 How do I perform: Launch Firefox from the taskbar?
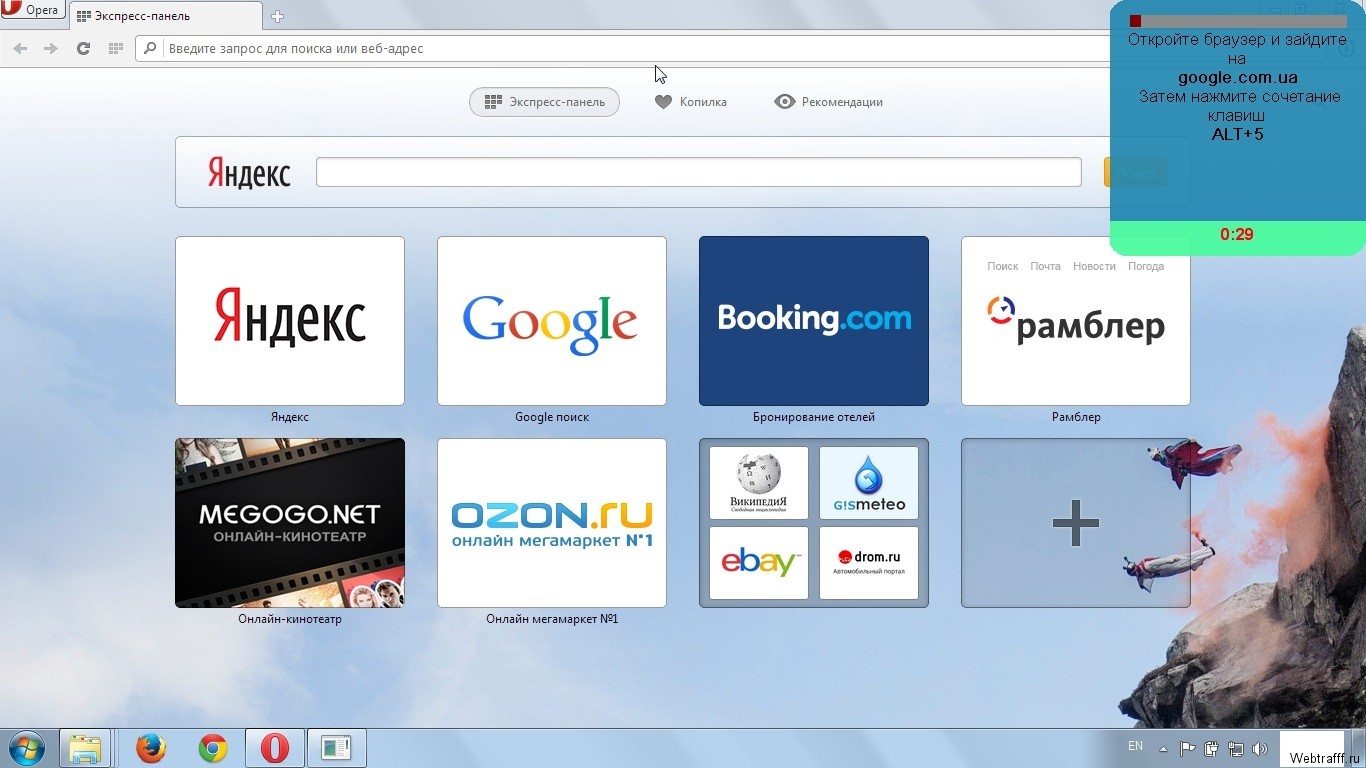pos(151,748)
